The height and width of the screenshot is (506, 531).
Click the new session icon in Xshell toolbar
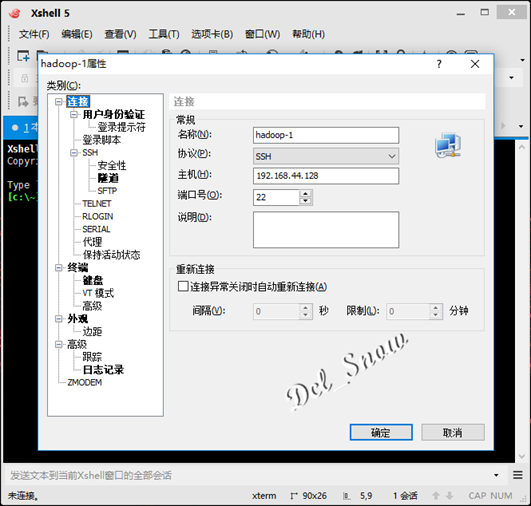click(23, 56)
